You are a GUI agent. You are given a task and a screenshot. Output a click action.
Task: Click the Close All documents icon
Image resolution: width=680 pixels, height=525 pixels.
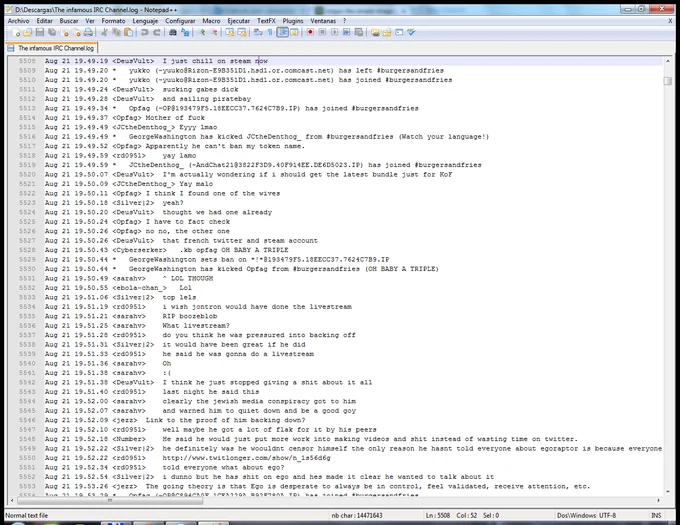coord(76,32)
